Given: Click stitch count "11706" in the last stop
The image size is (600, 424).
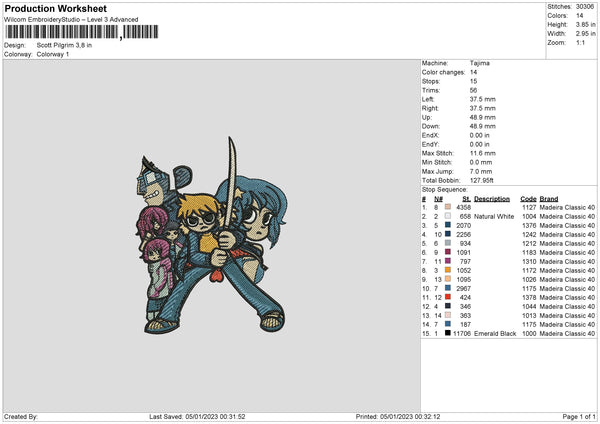Looking at the screenshot, I should click(462, 334).
